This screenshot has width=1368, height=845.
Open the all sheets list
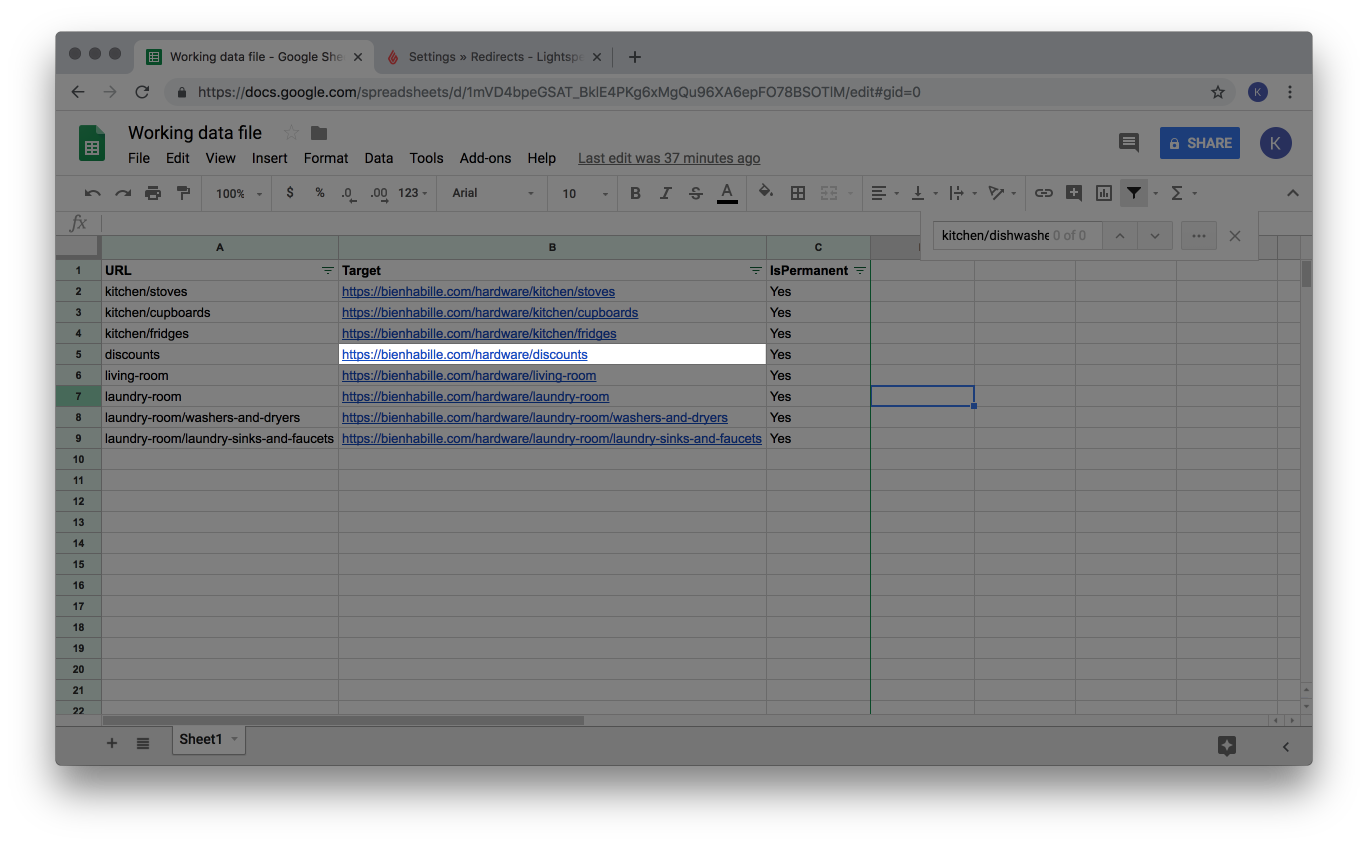[x=143, y=743]
